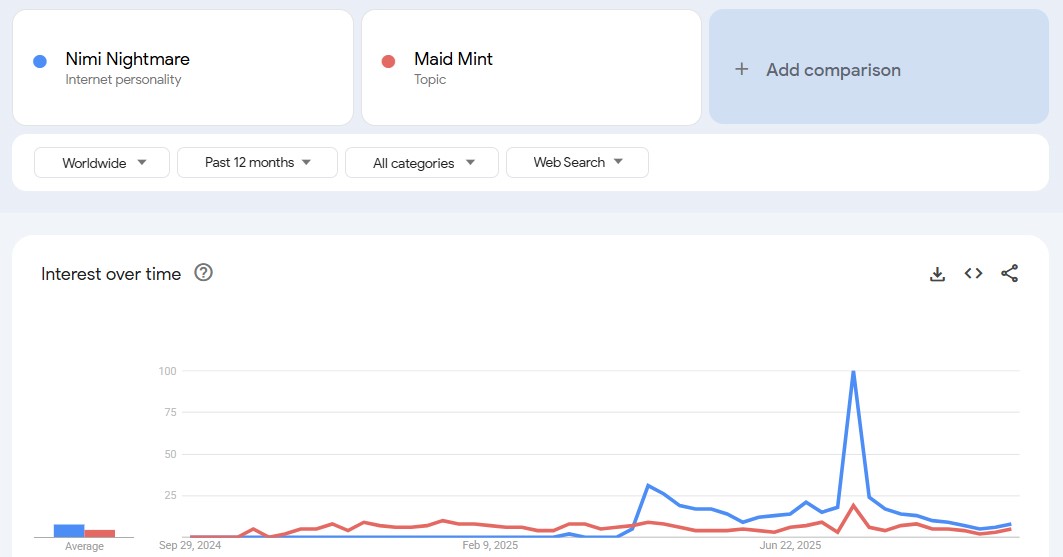This screenshot has width=1063, height=557.
Task: Click the embed code icon
Action: click(973, 274)
